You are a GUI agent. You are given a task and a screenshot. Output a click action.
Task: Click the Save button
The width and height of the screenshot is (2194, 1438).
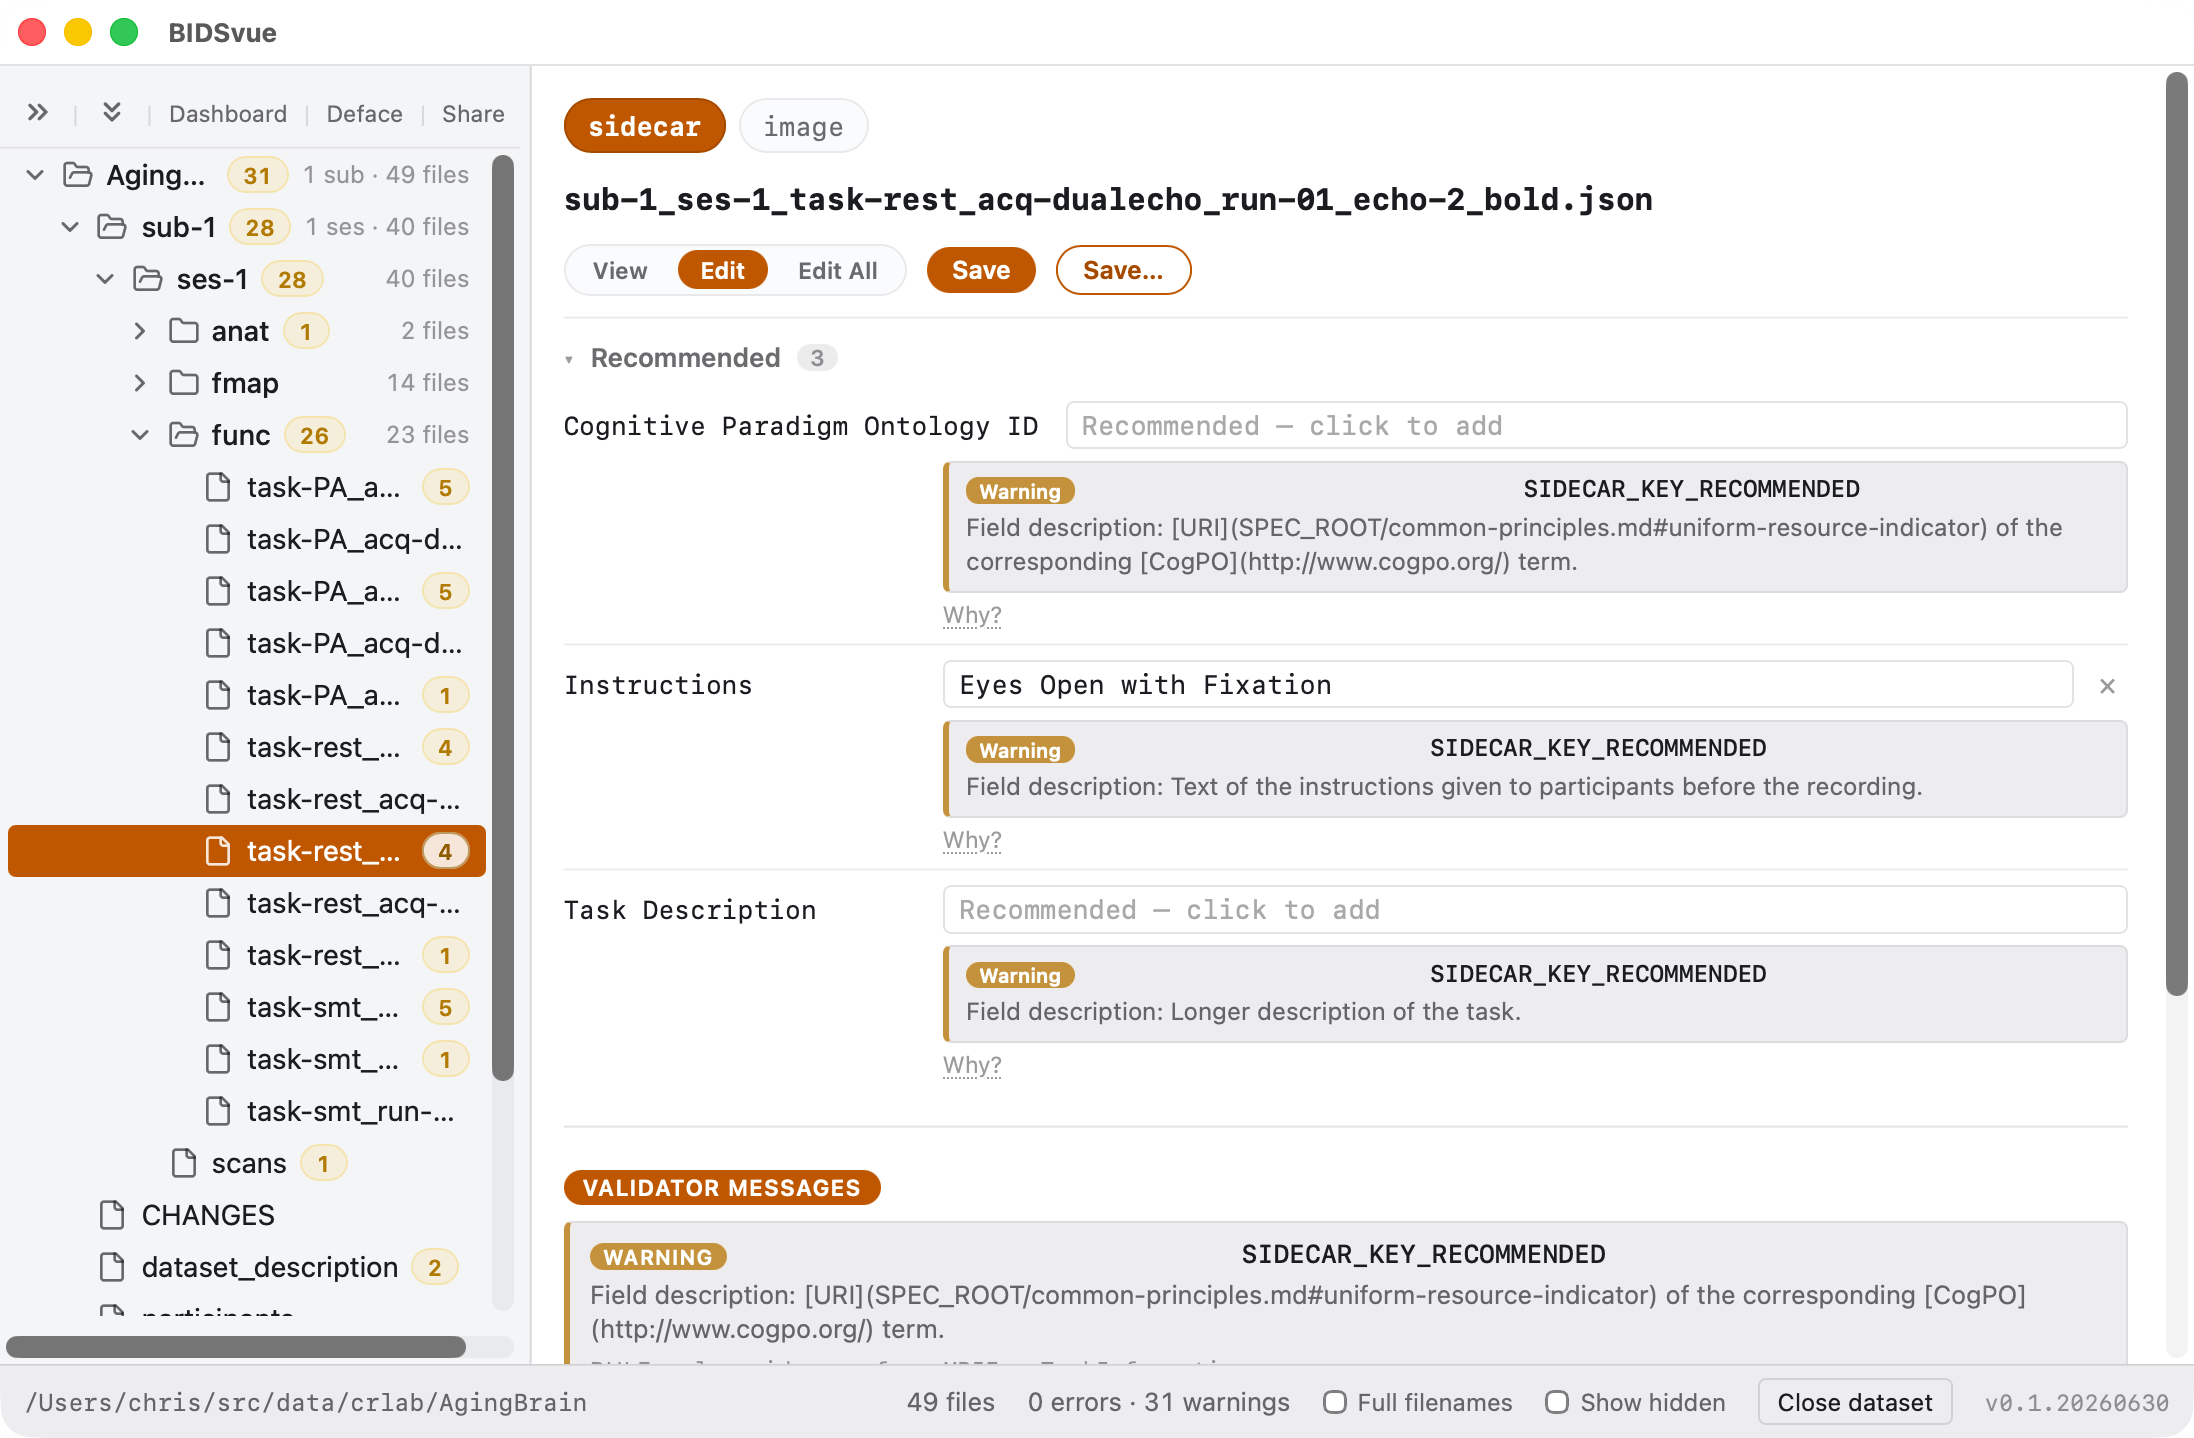(x=981, y=270)
